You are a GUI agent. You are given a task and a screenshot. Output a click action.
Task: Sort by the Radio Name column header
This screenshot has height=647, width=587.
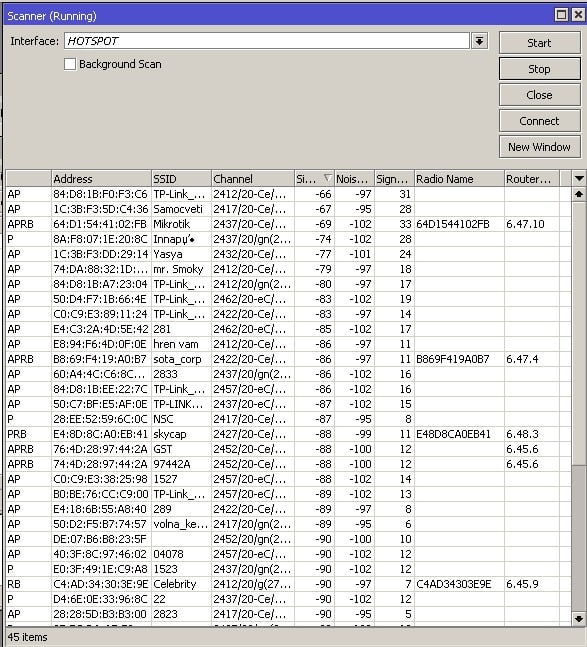coord(459,179)
